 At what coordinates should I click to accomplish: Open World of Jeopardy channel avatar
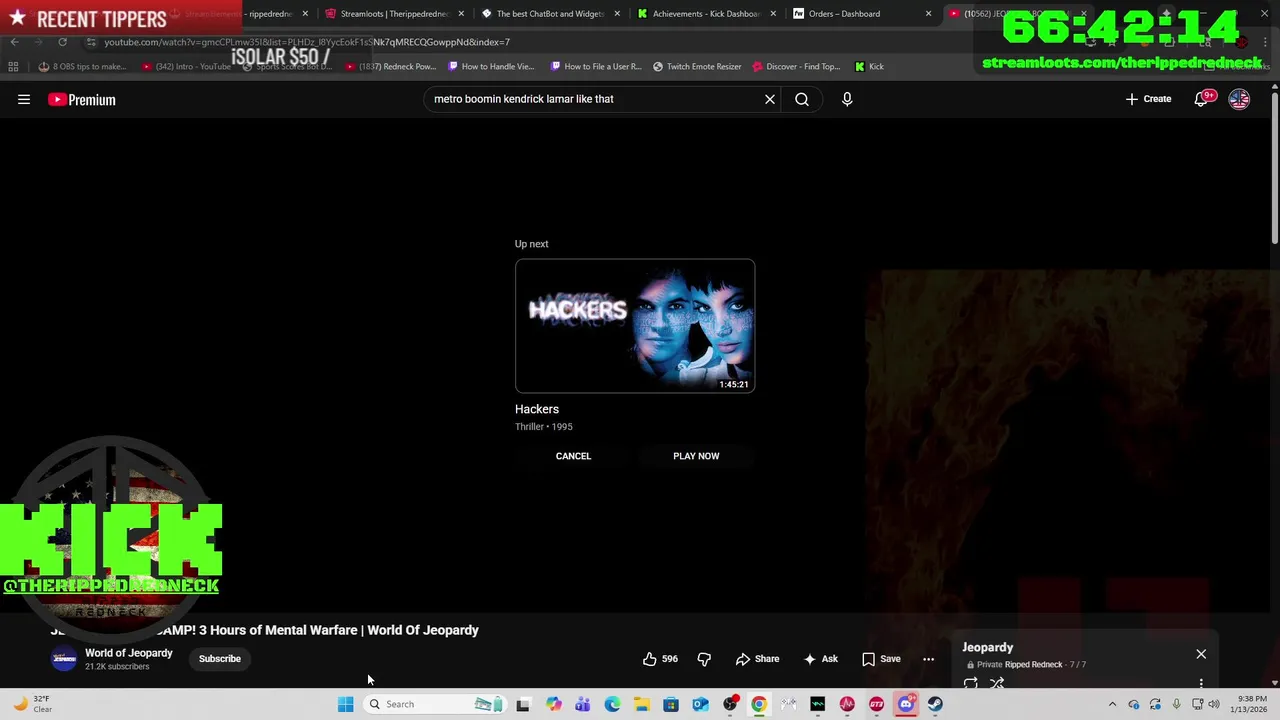point(64,659)
